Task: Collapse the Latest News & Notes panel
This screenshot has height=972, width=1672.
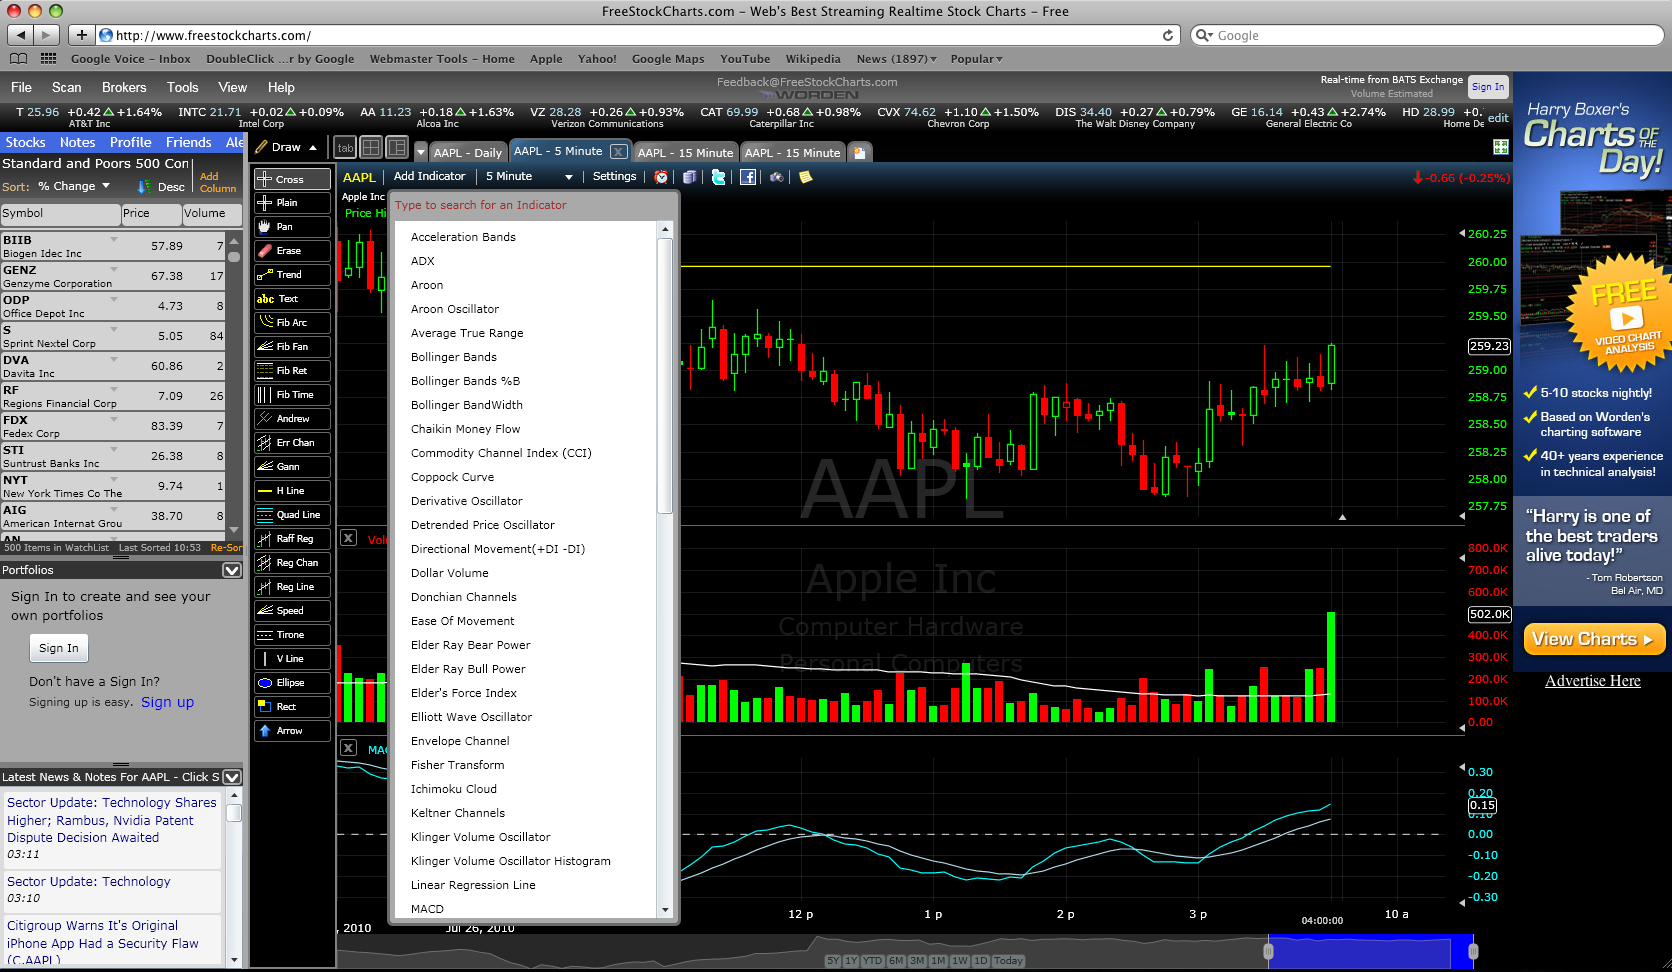Action: click(232, 777)
